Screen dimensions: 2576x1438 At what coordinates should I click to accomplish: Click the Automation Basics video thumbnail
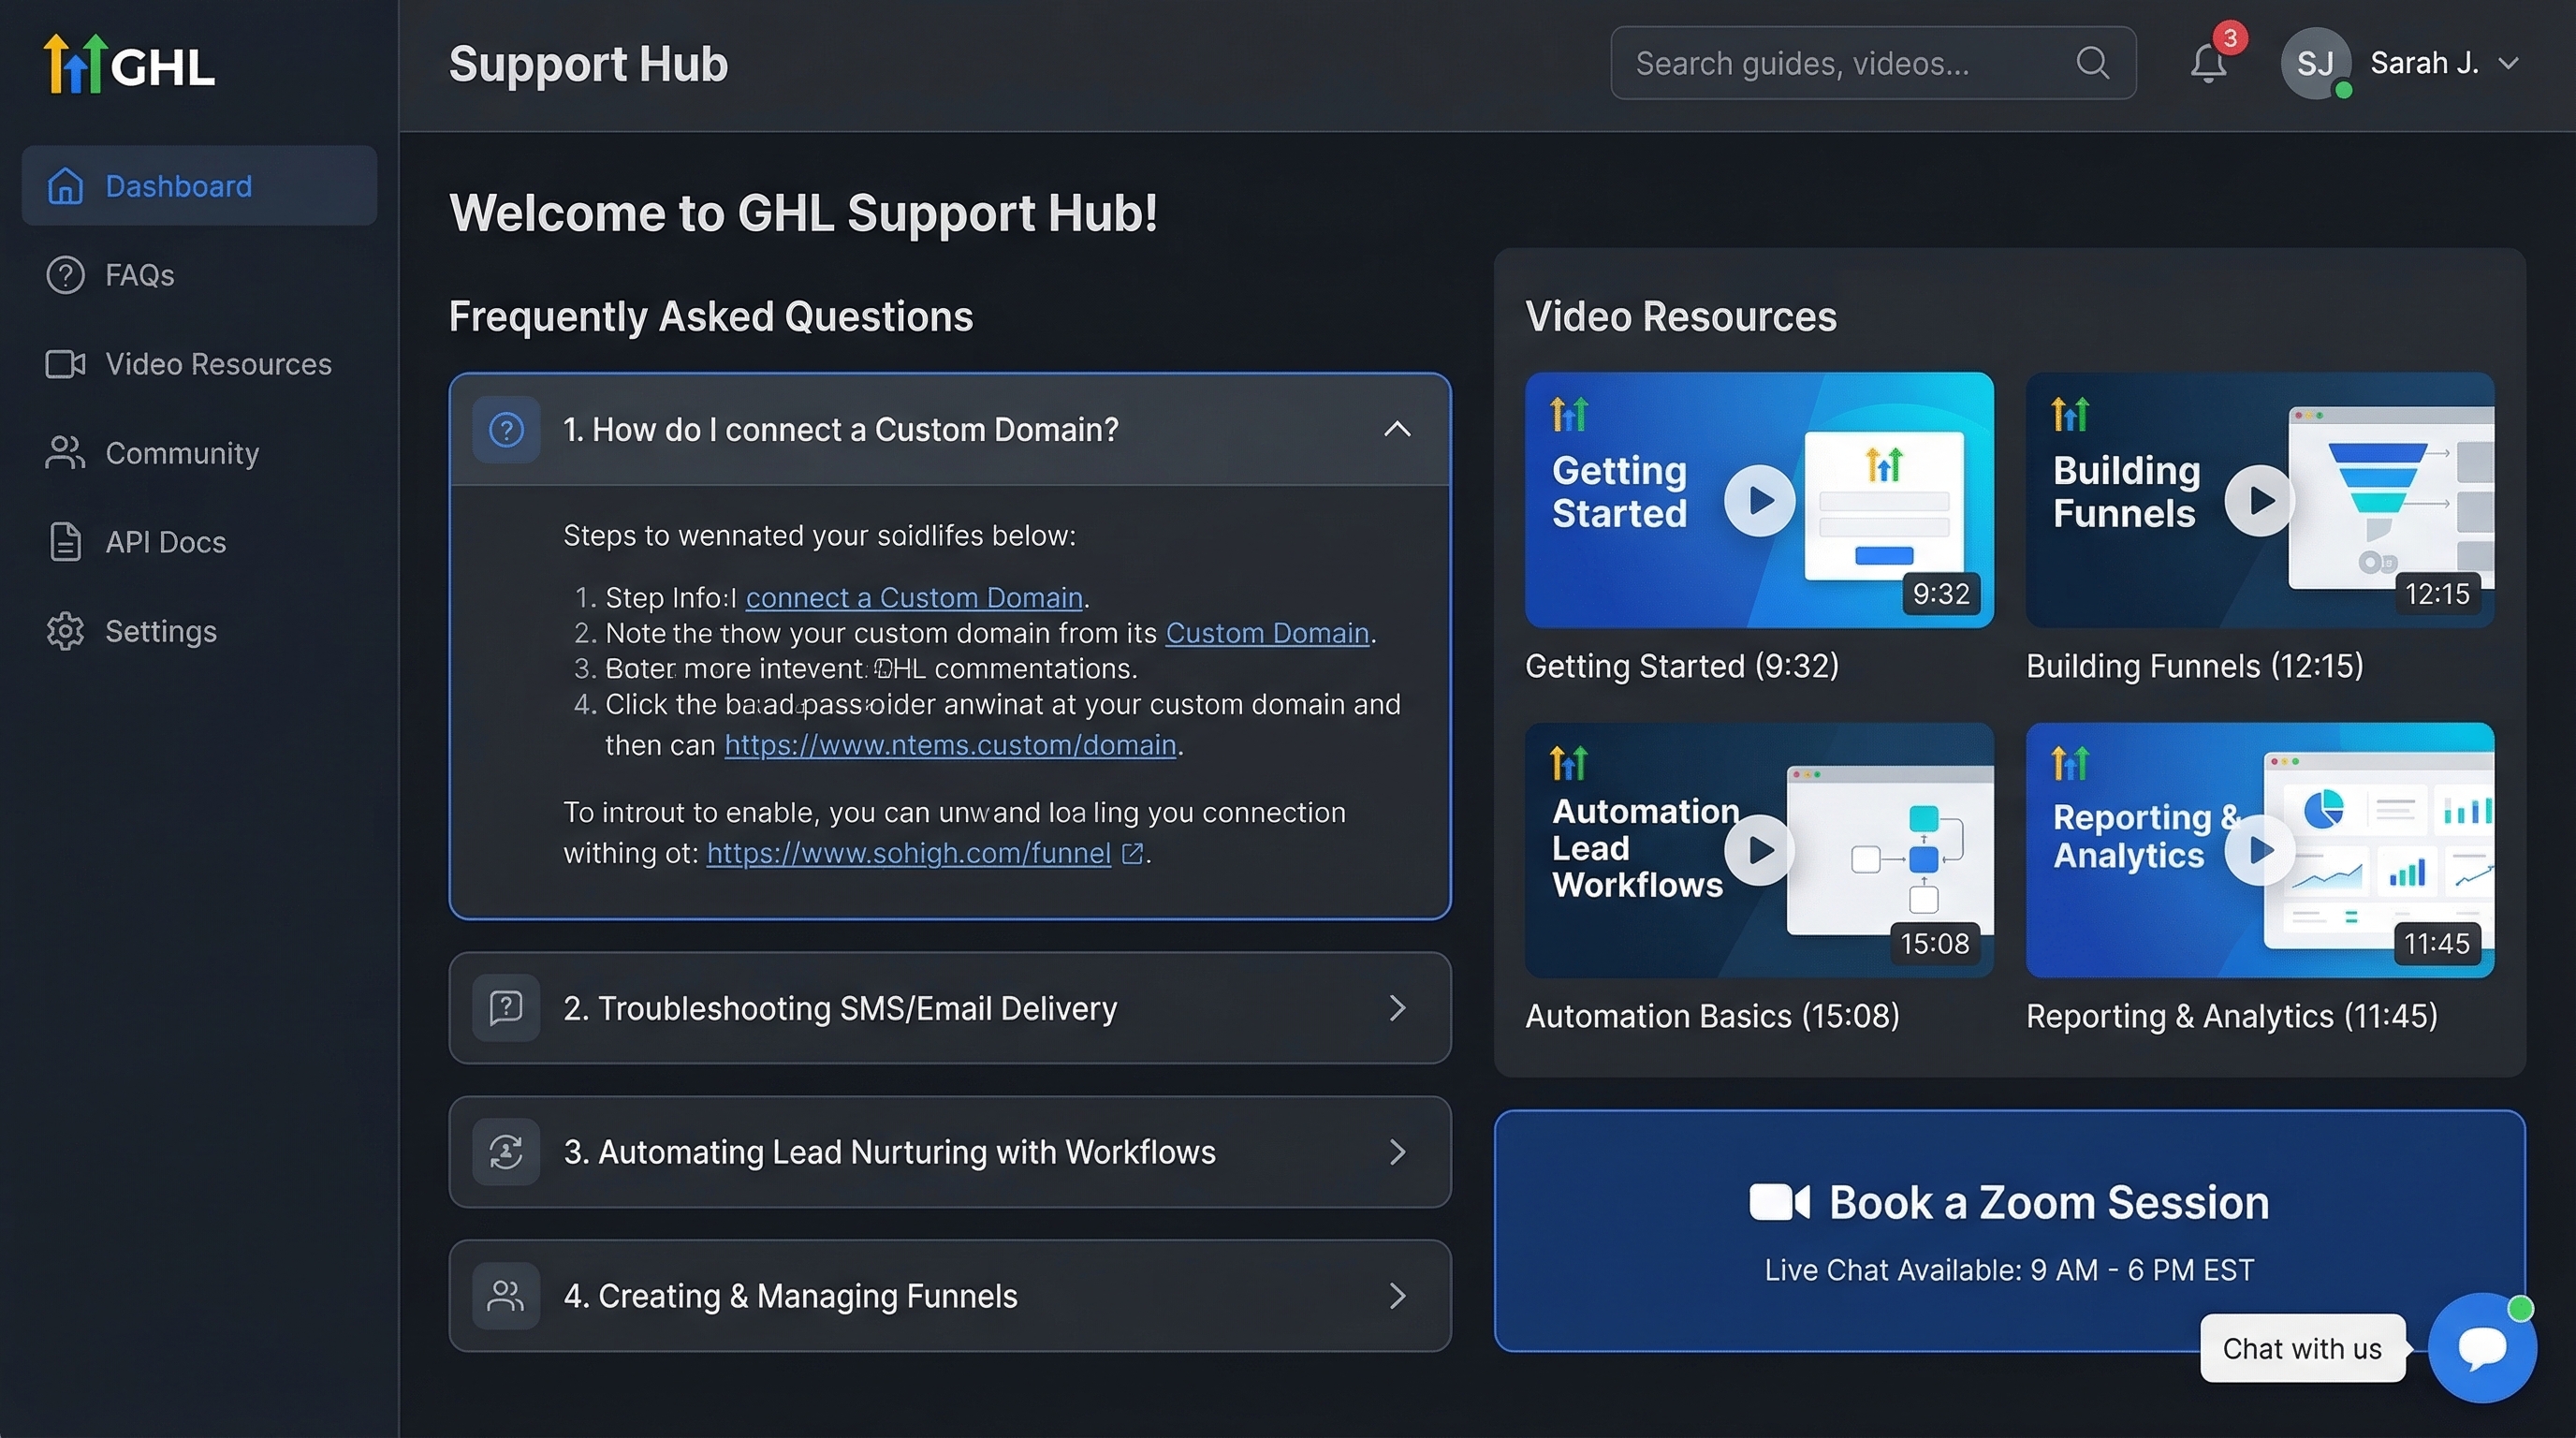[1758, 851]
